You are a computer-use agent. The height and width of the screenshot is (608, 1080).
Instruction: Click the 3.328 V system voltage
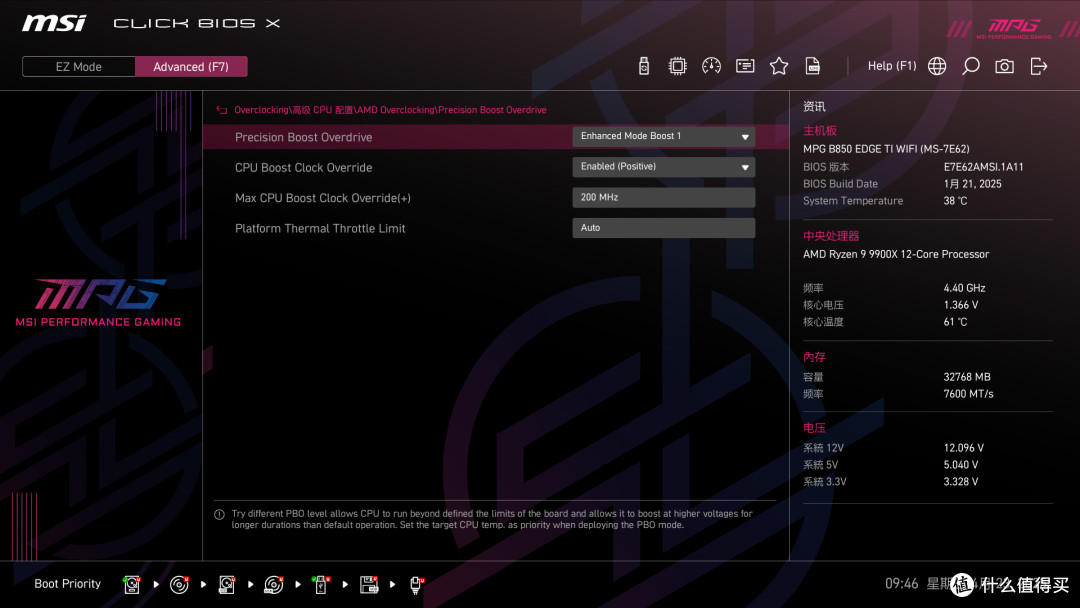coord(960,481)
